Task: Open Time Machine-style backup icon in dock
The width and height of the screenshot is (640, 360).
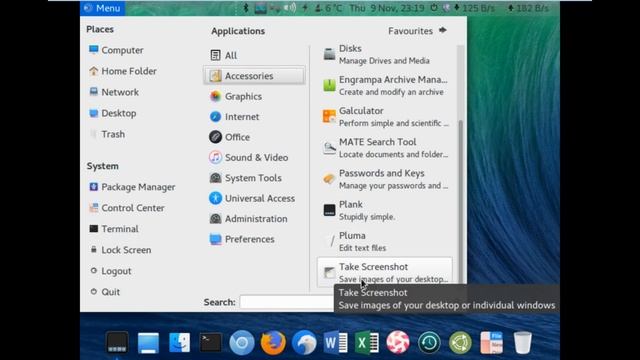Action: pos(429,342)
